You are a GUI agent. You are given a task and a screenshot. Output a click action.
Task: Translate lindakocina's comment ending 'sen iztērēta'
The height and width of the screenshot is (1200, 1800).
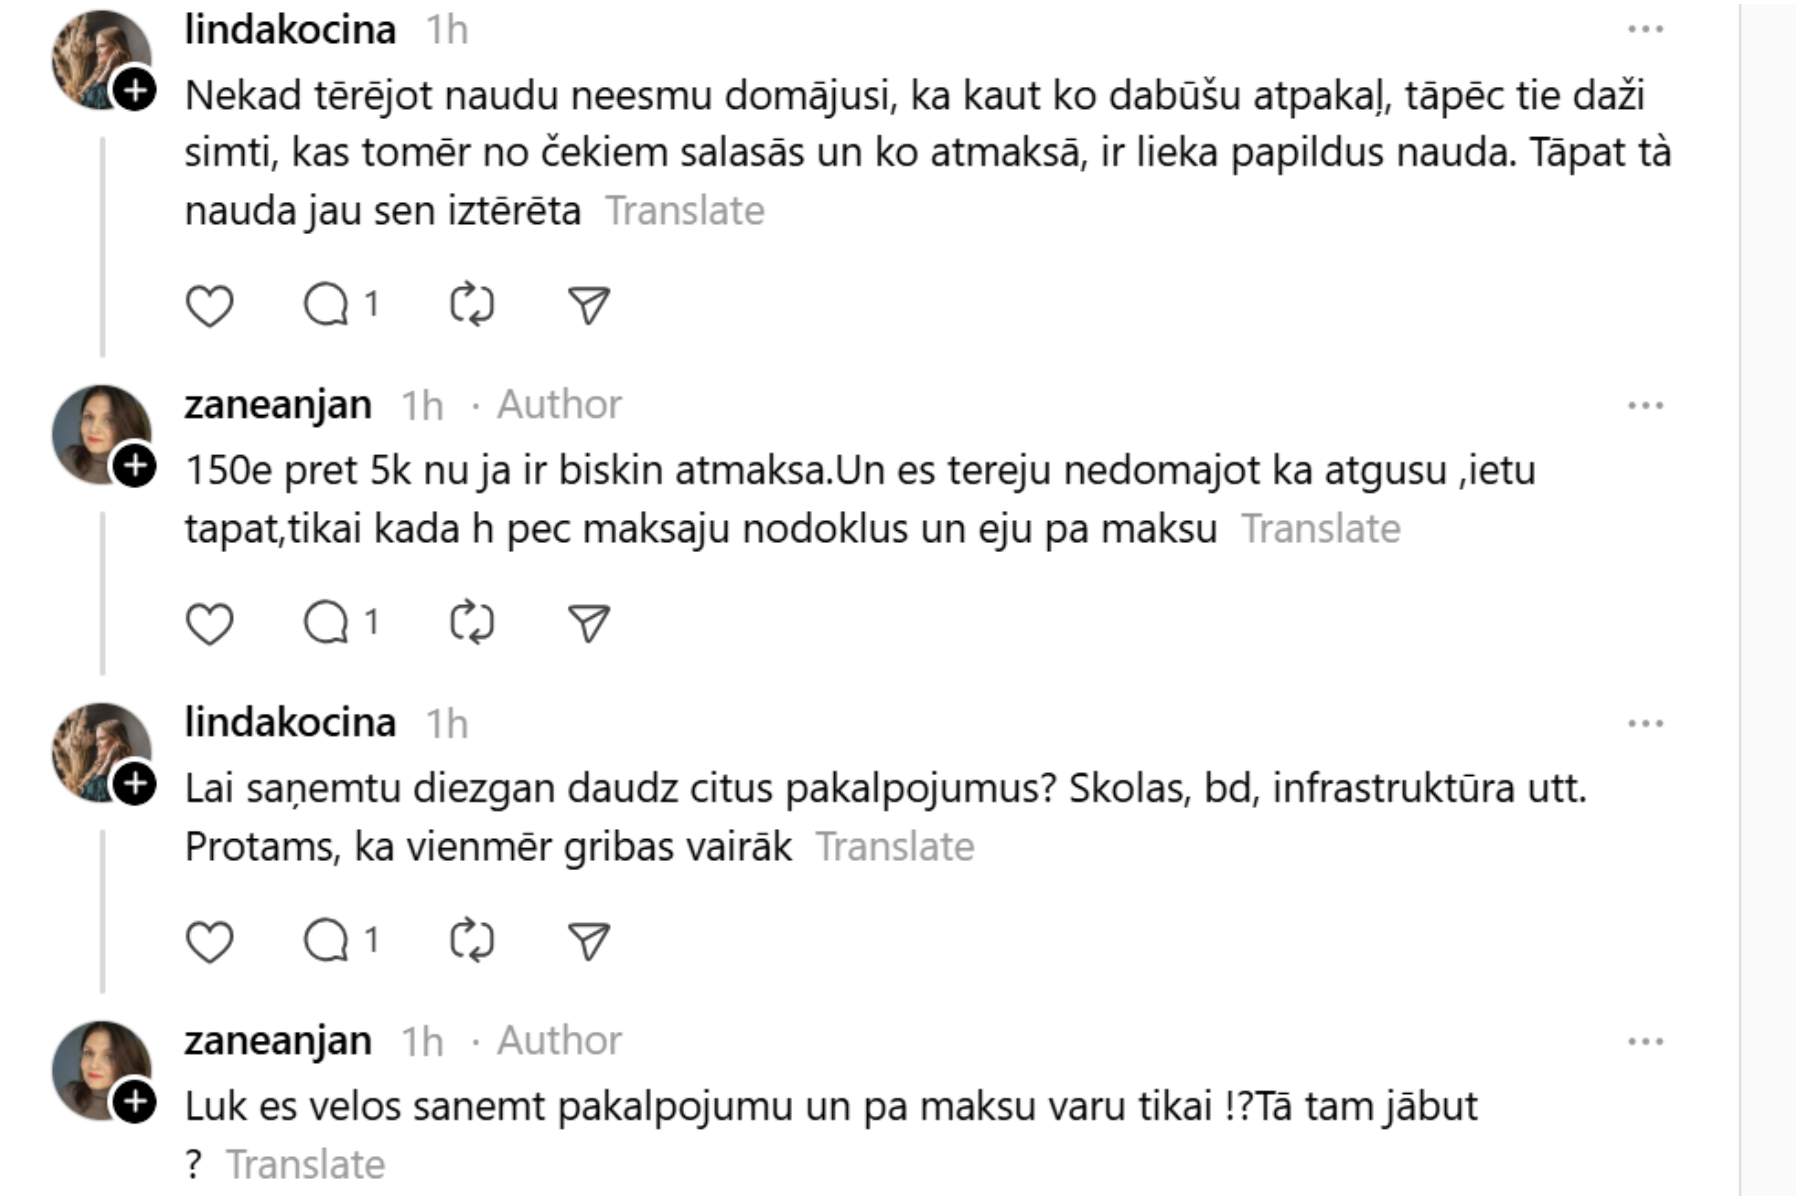(685, 211)
